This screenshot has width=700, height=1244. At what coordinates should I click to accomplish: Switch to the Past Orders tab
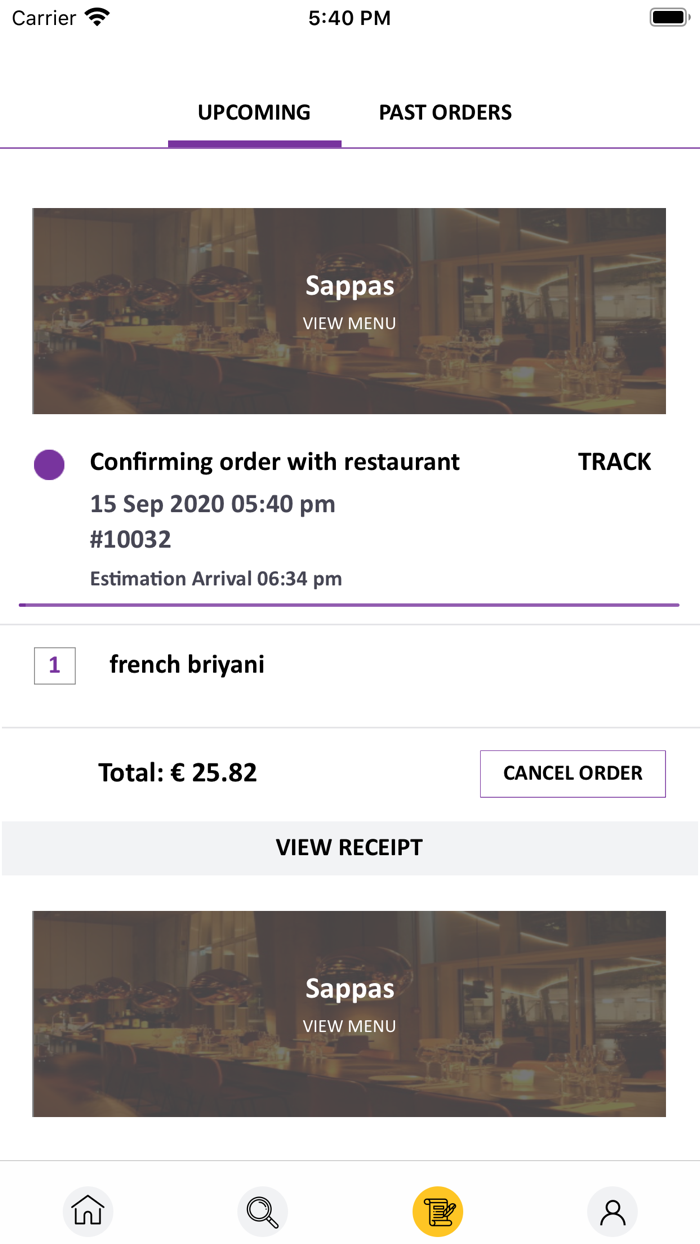pyautogui.click(x=445, y=113)
